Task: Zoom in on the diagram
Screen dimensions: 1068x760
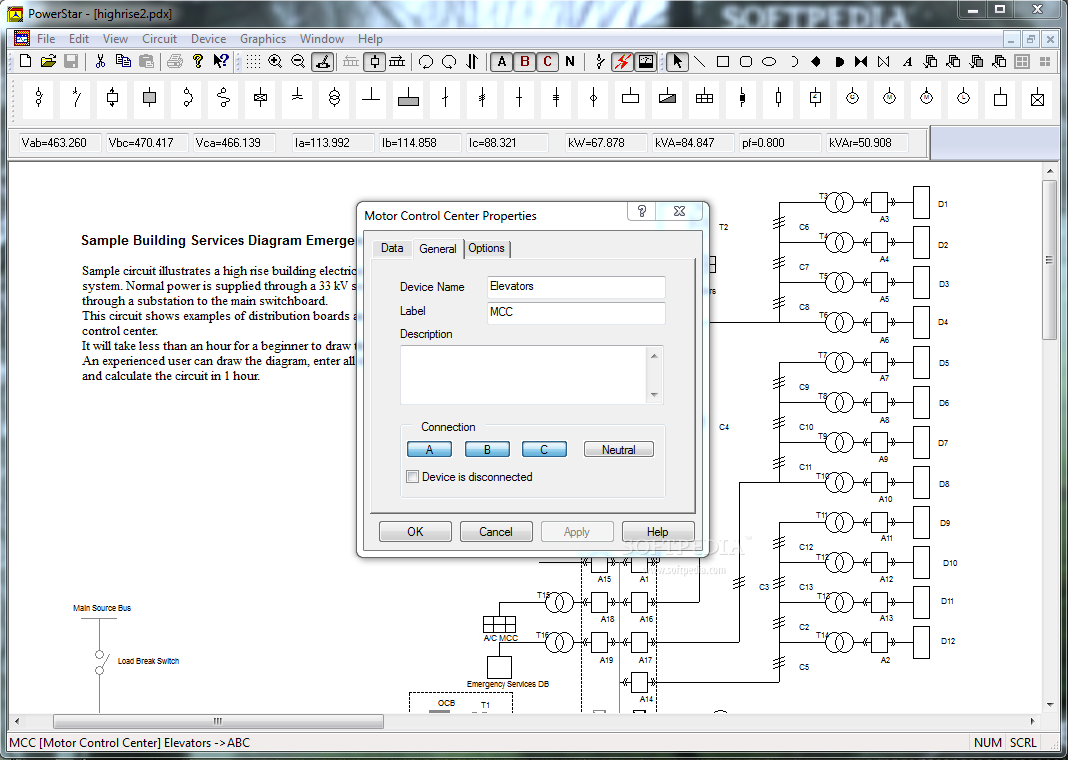Action: (275, 62)
